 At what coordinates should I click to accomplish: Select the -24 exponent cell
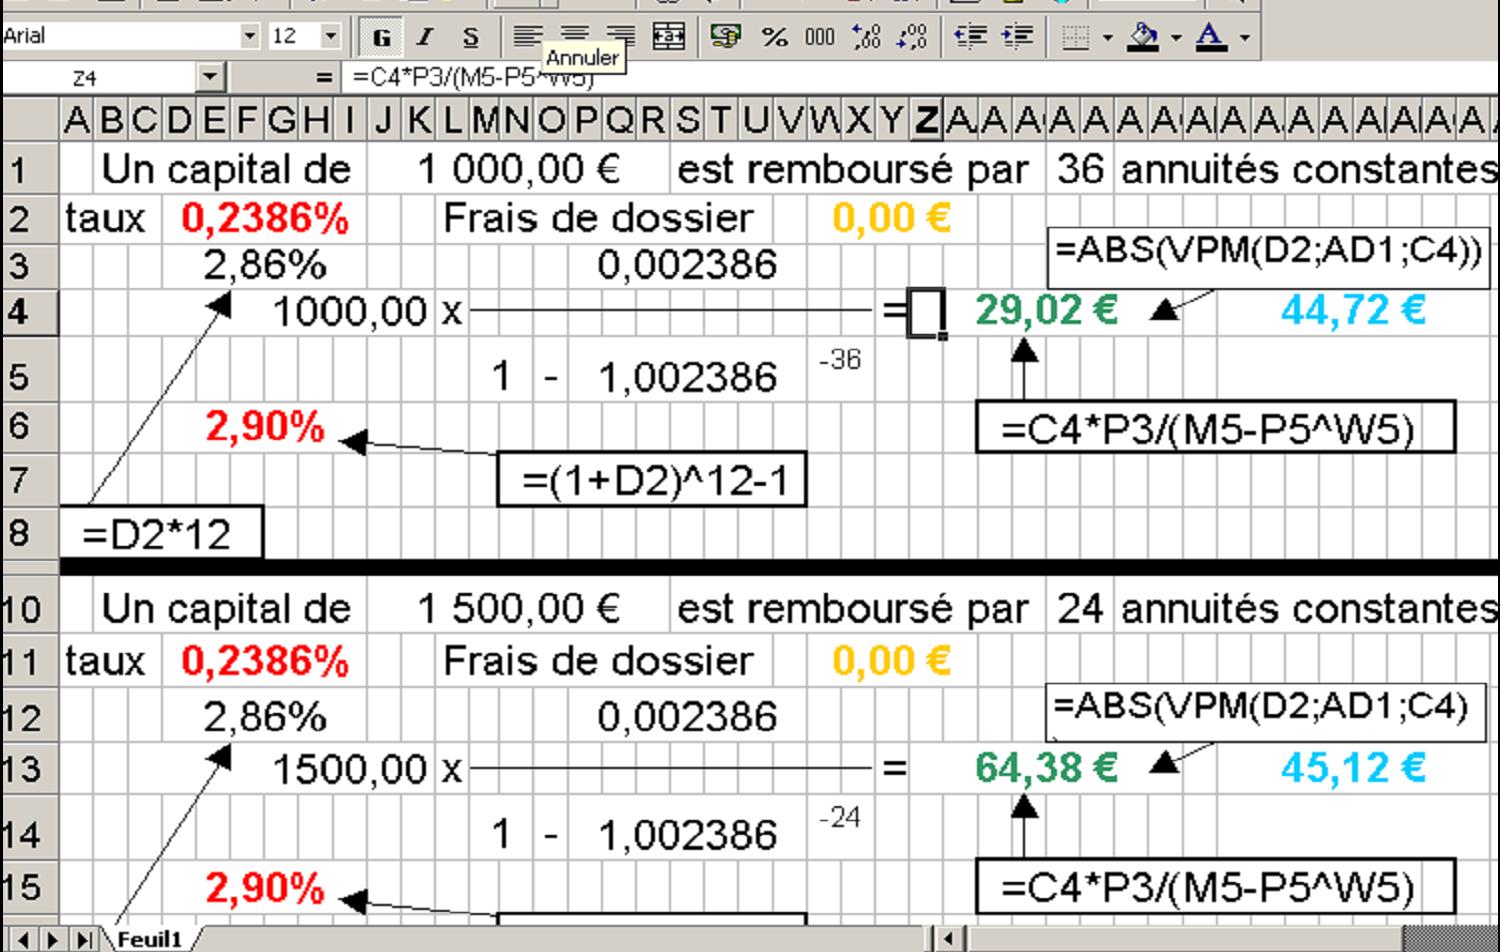coord(840,818)
